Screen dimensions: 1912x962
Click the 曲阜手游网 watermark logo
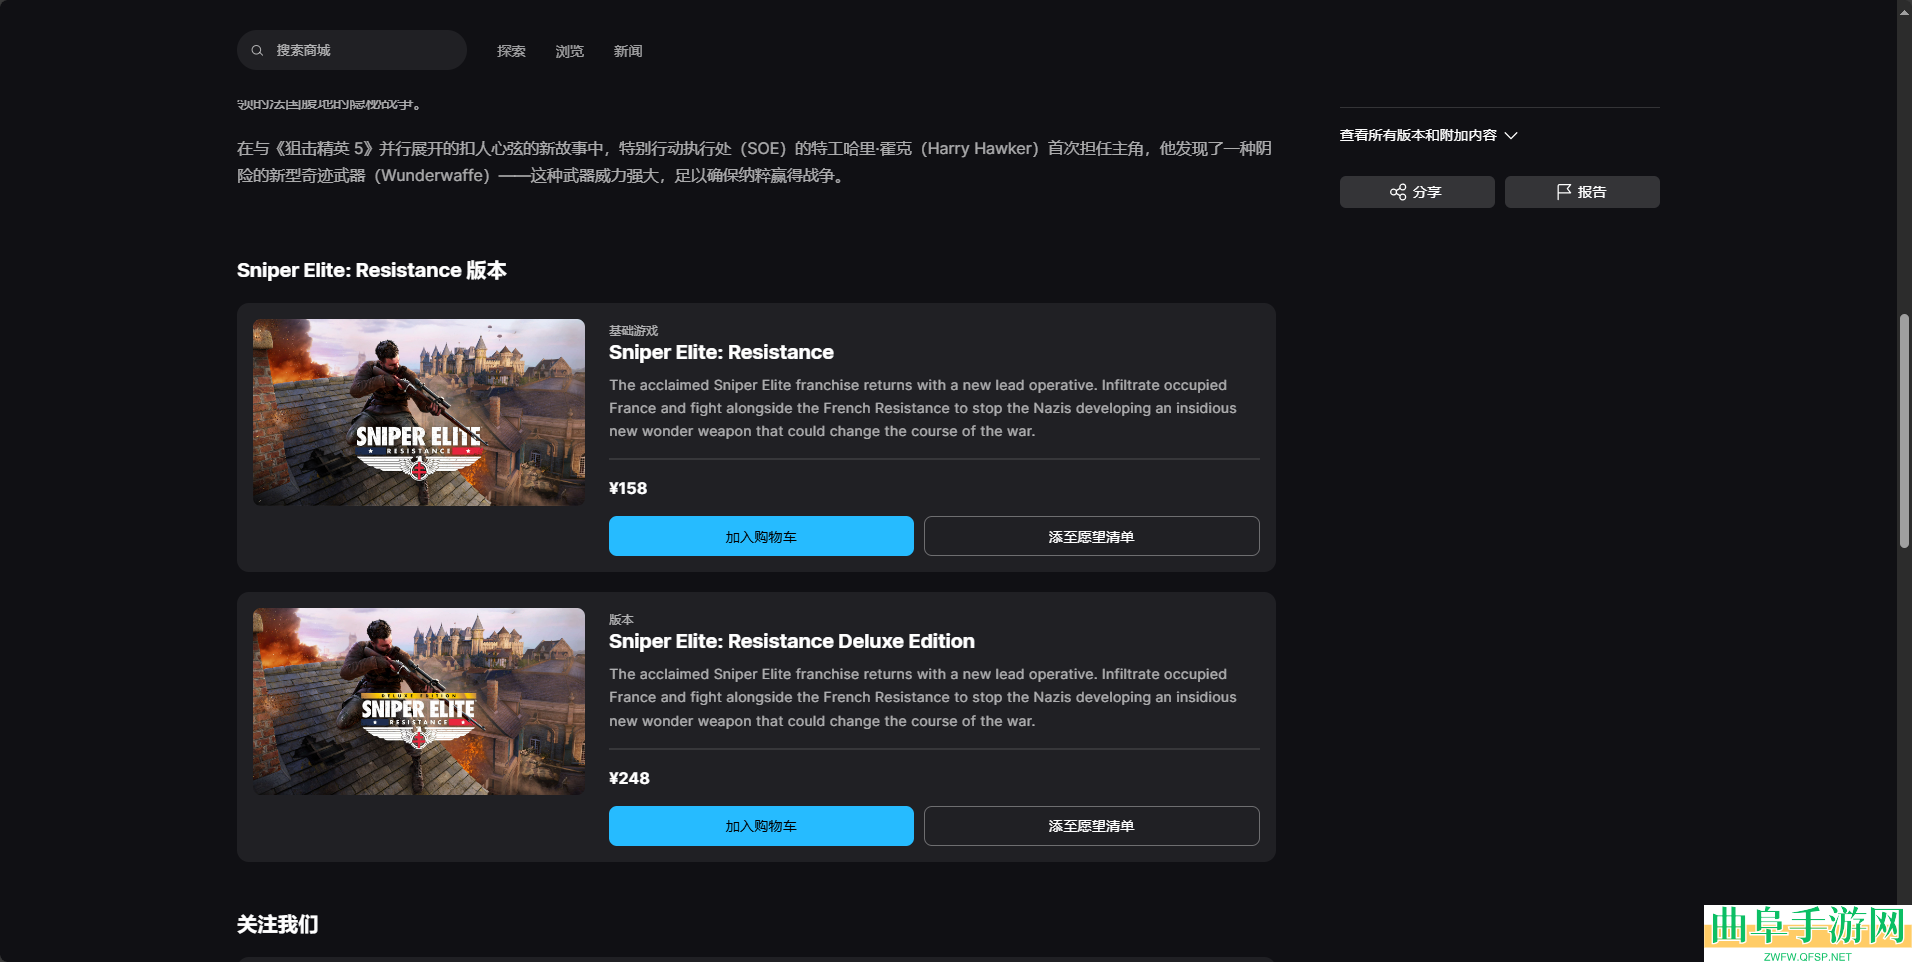(x=1807, y=930)
